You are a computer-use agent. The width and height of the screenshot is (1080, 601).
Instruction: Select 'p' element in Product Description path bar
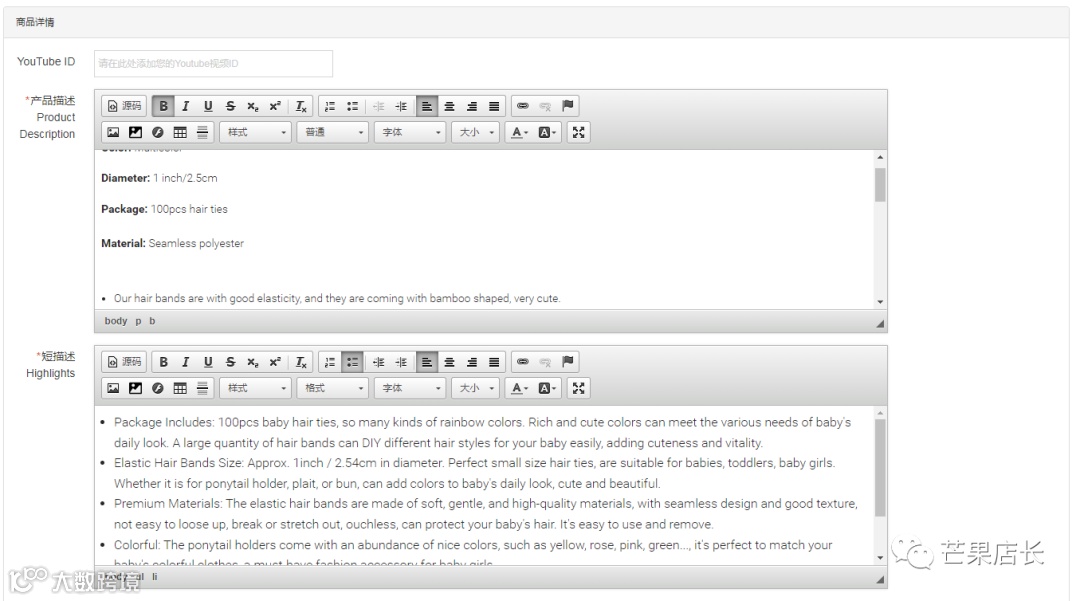pos(138,321)
